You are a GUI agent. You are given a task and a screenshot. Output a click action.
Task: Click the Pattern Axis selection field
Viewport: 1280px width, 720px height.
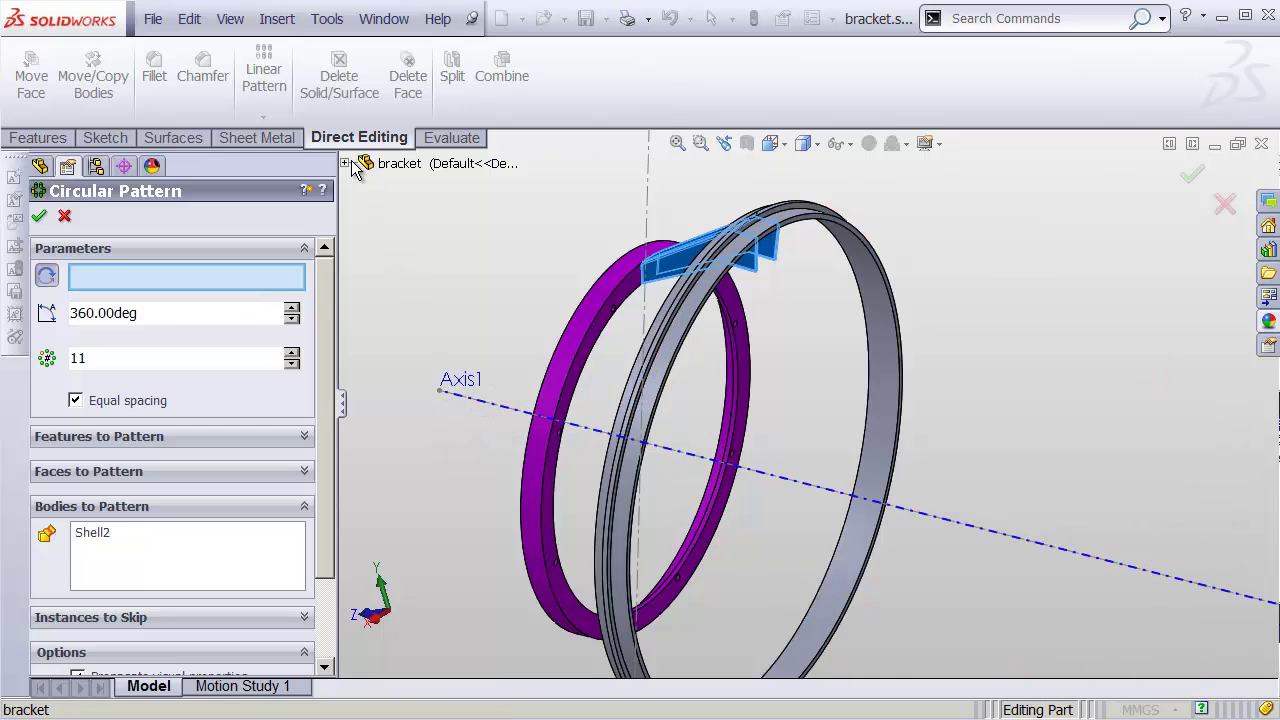click(187, 276)
